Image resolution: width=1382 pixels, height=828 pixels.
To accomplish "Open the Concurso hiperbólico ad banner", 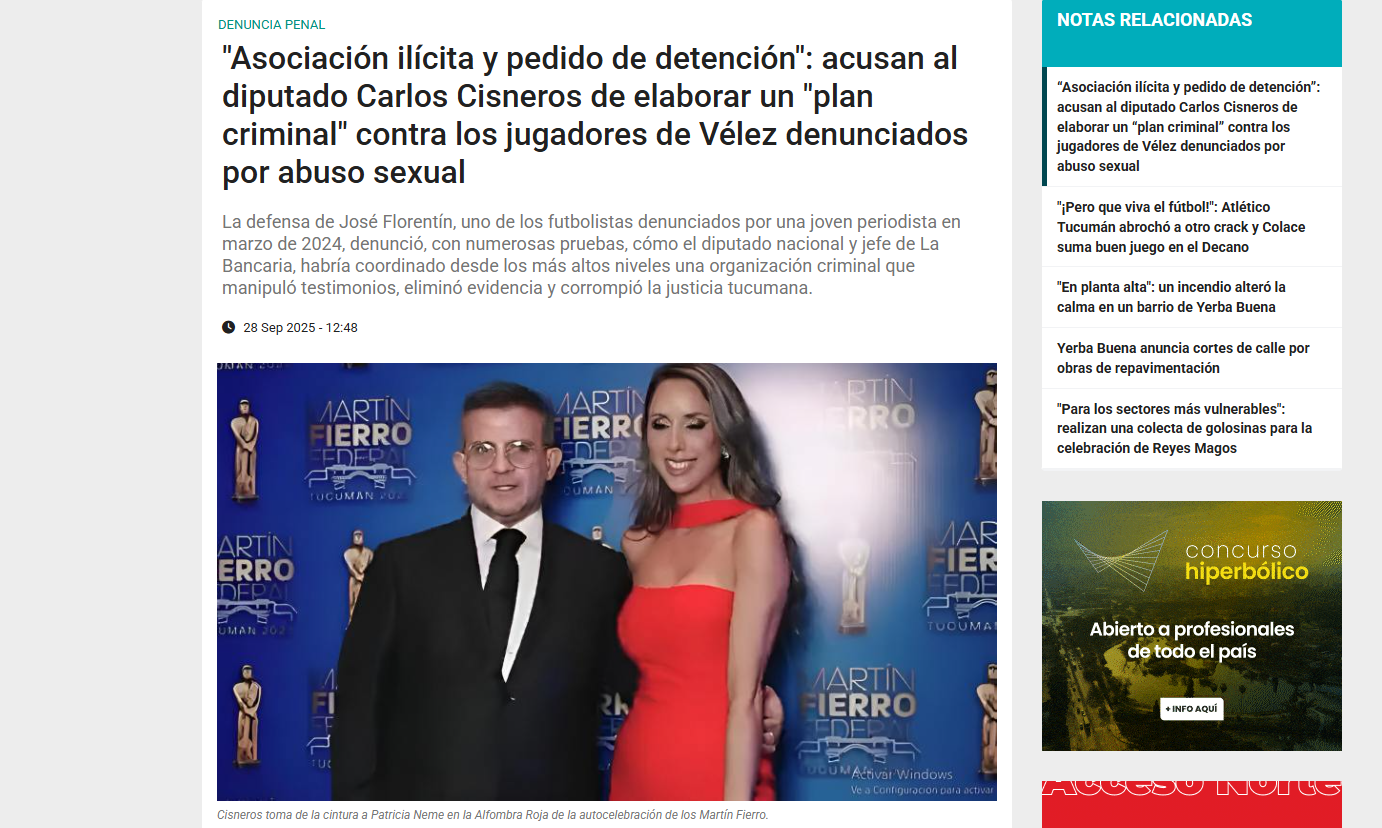I will (1192, 626).
